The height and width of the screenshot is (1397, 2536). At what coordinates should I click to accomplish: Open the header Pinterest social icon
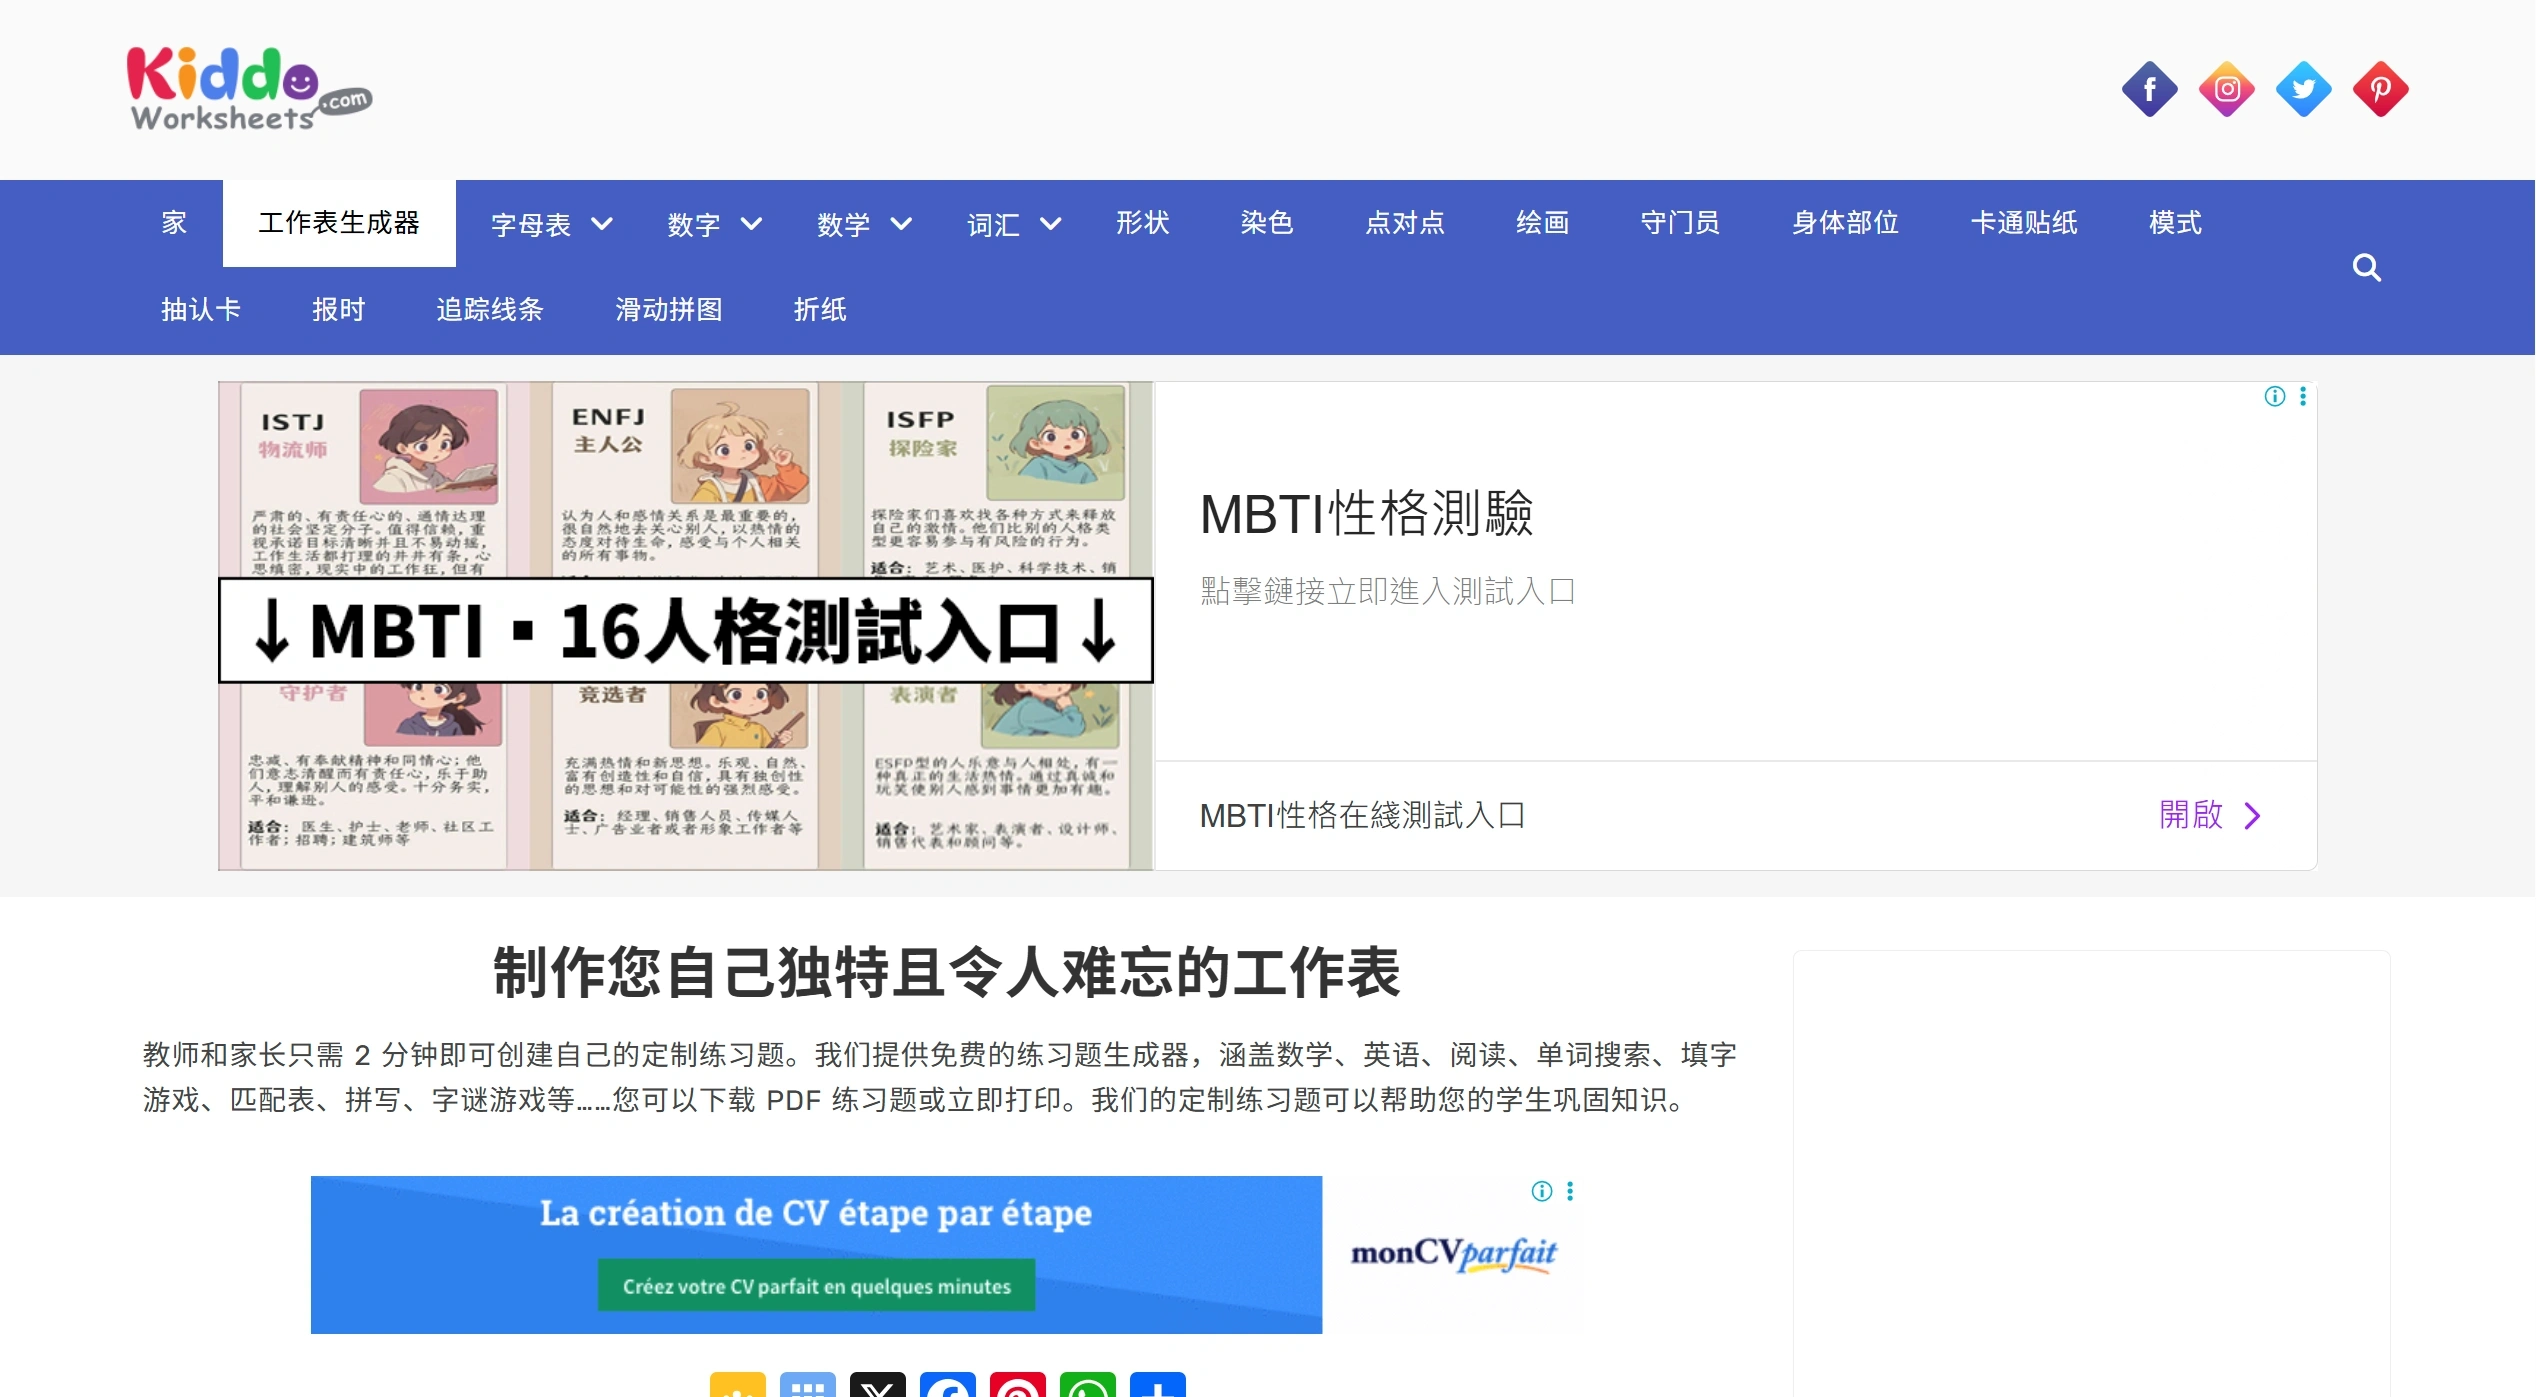[x=2380, y=90]
